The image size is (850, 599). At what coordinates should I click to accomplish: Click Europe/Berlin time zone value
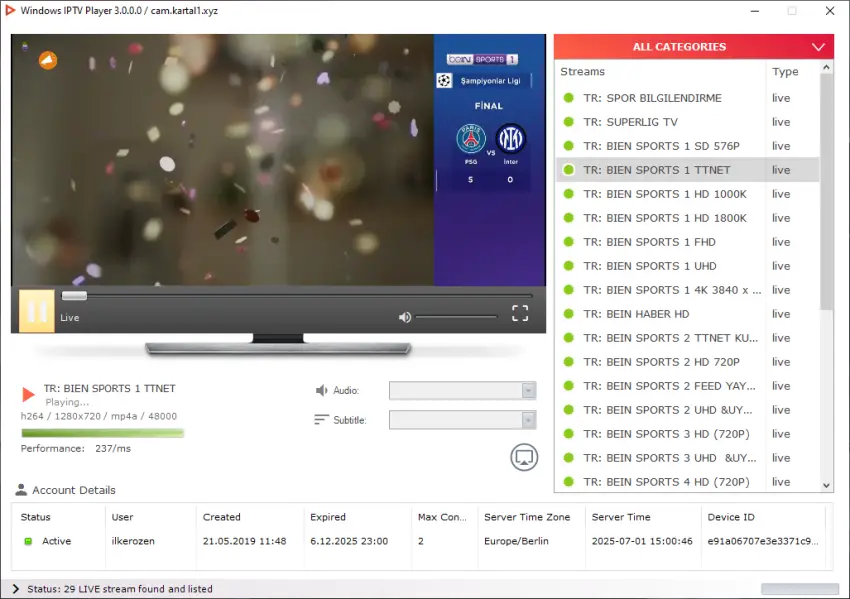(516, 541)
